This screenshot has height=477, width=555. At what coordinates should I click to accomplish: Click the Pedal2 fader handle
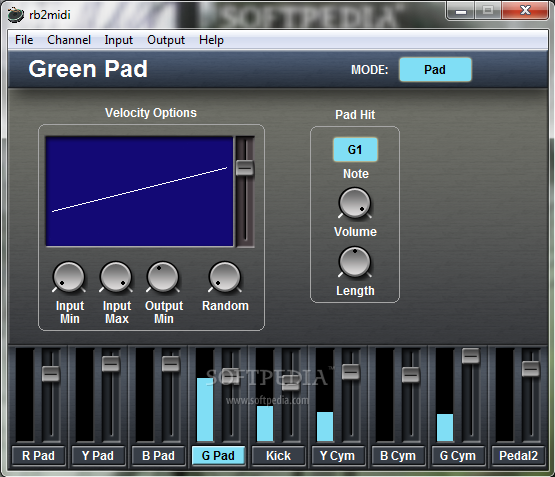pyautogui.click(x=531, y=369)
